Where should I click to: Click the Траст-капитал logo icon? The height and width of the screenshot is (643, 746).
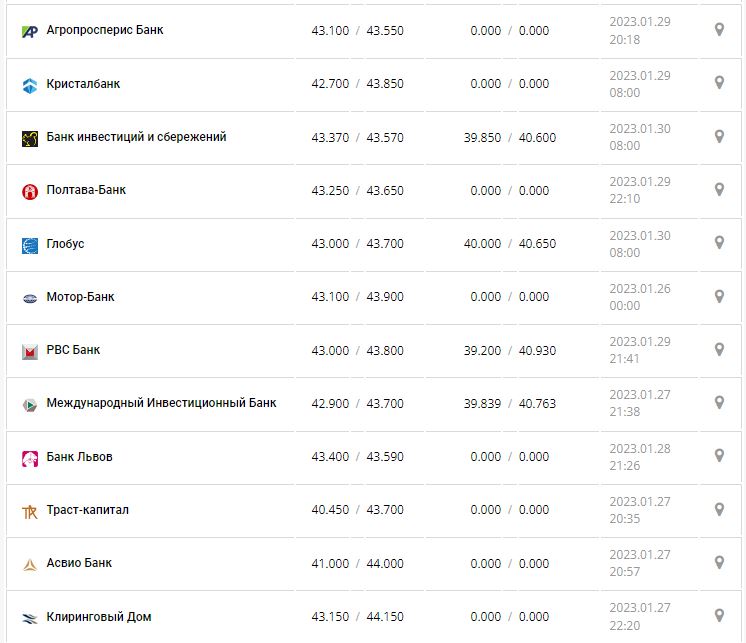[x=29, y=511]
